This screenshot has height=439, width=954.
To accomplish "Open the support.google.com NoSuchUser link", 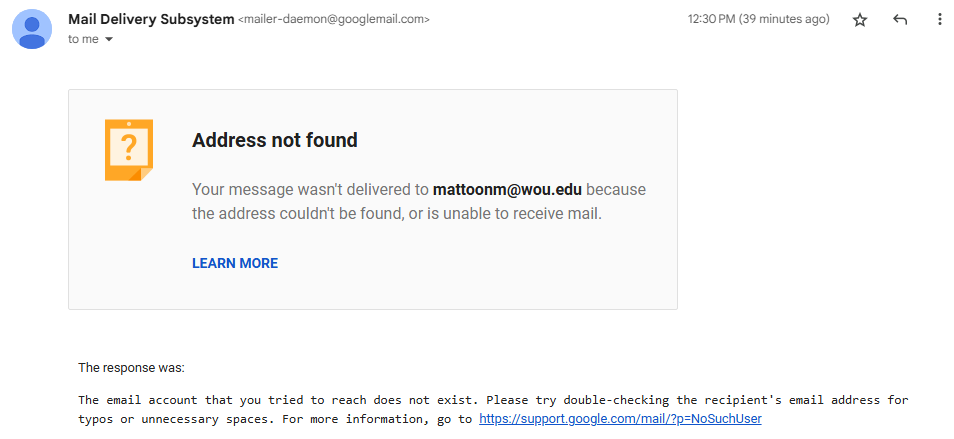I will tap(620, 419).
